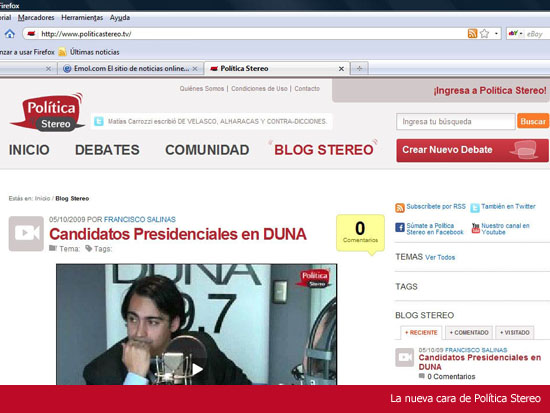Open Subscríbete por RSS feed icon

click(400, 208)
